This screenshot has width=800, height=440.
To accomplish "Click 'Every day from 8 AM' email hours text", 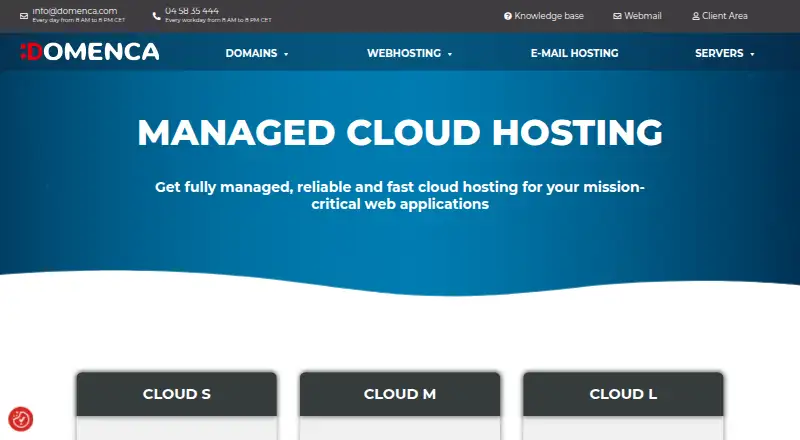I will point(79,20).
